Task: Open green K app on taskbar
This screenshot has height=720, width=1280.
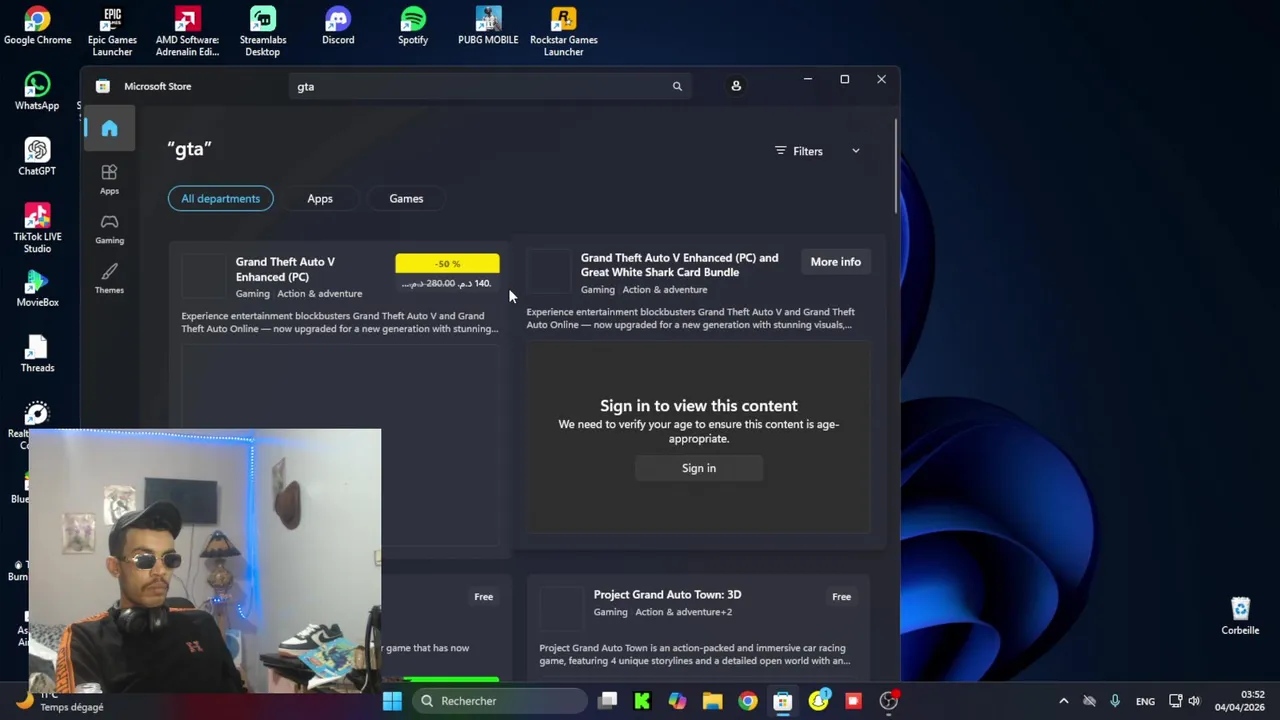Action: pyautogui.click(x=642, y=701)
